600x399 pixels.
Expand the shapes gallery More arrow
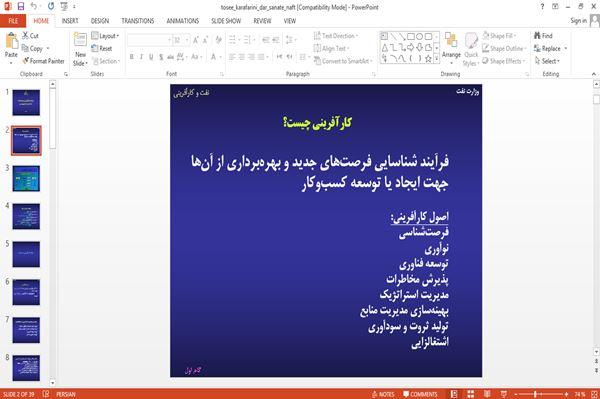tap(437, 59)
